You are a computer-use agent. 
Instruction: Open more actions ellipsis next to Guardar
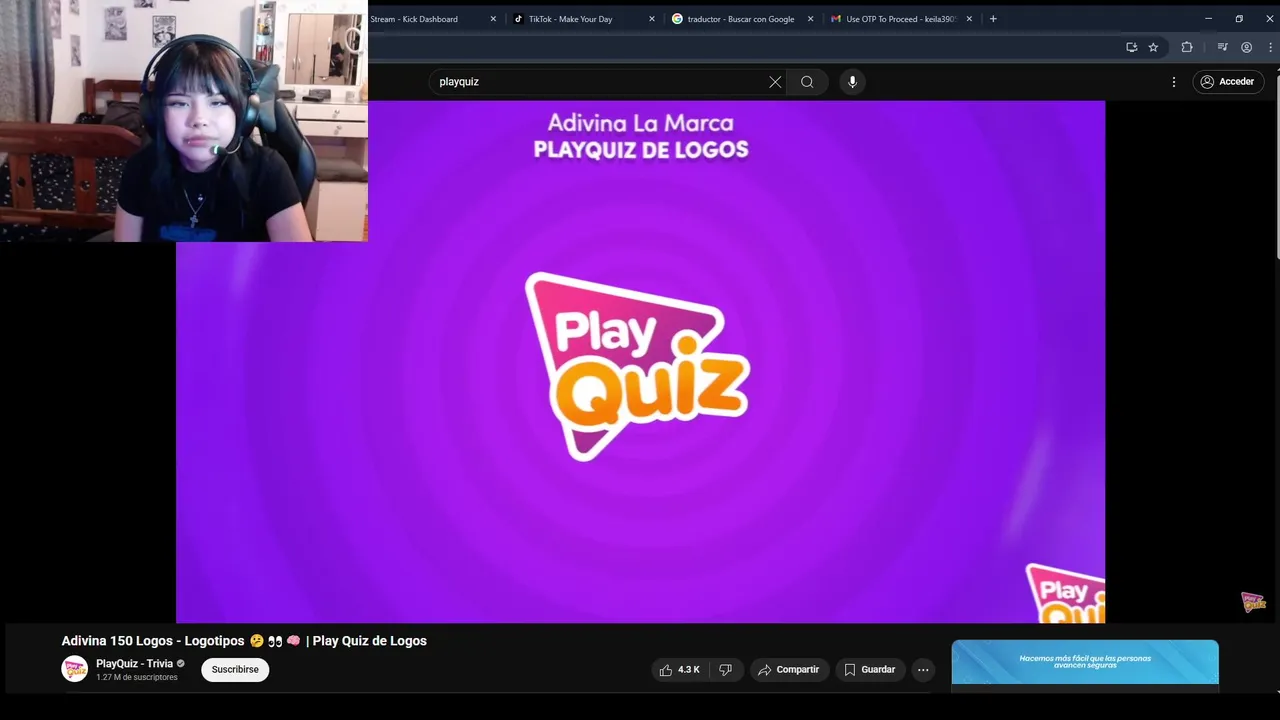(x=923, y=670)
